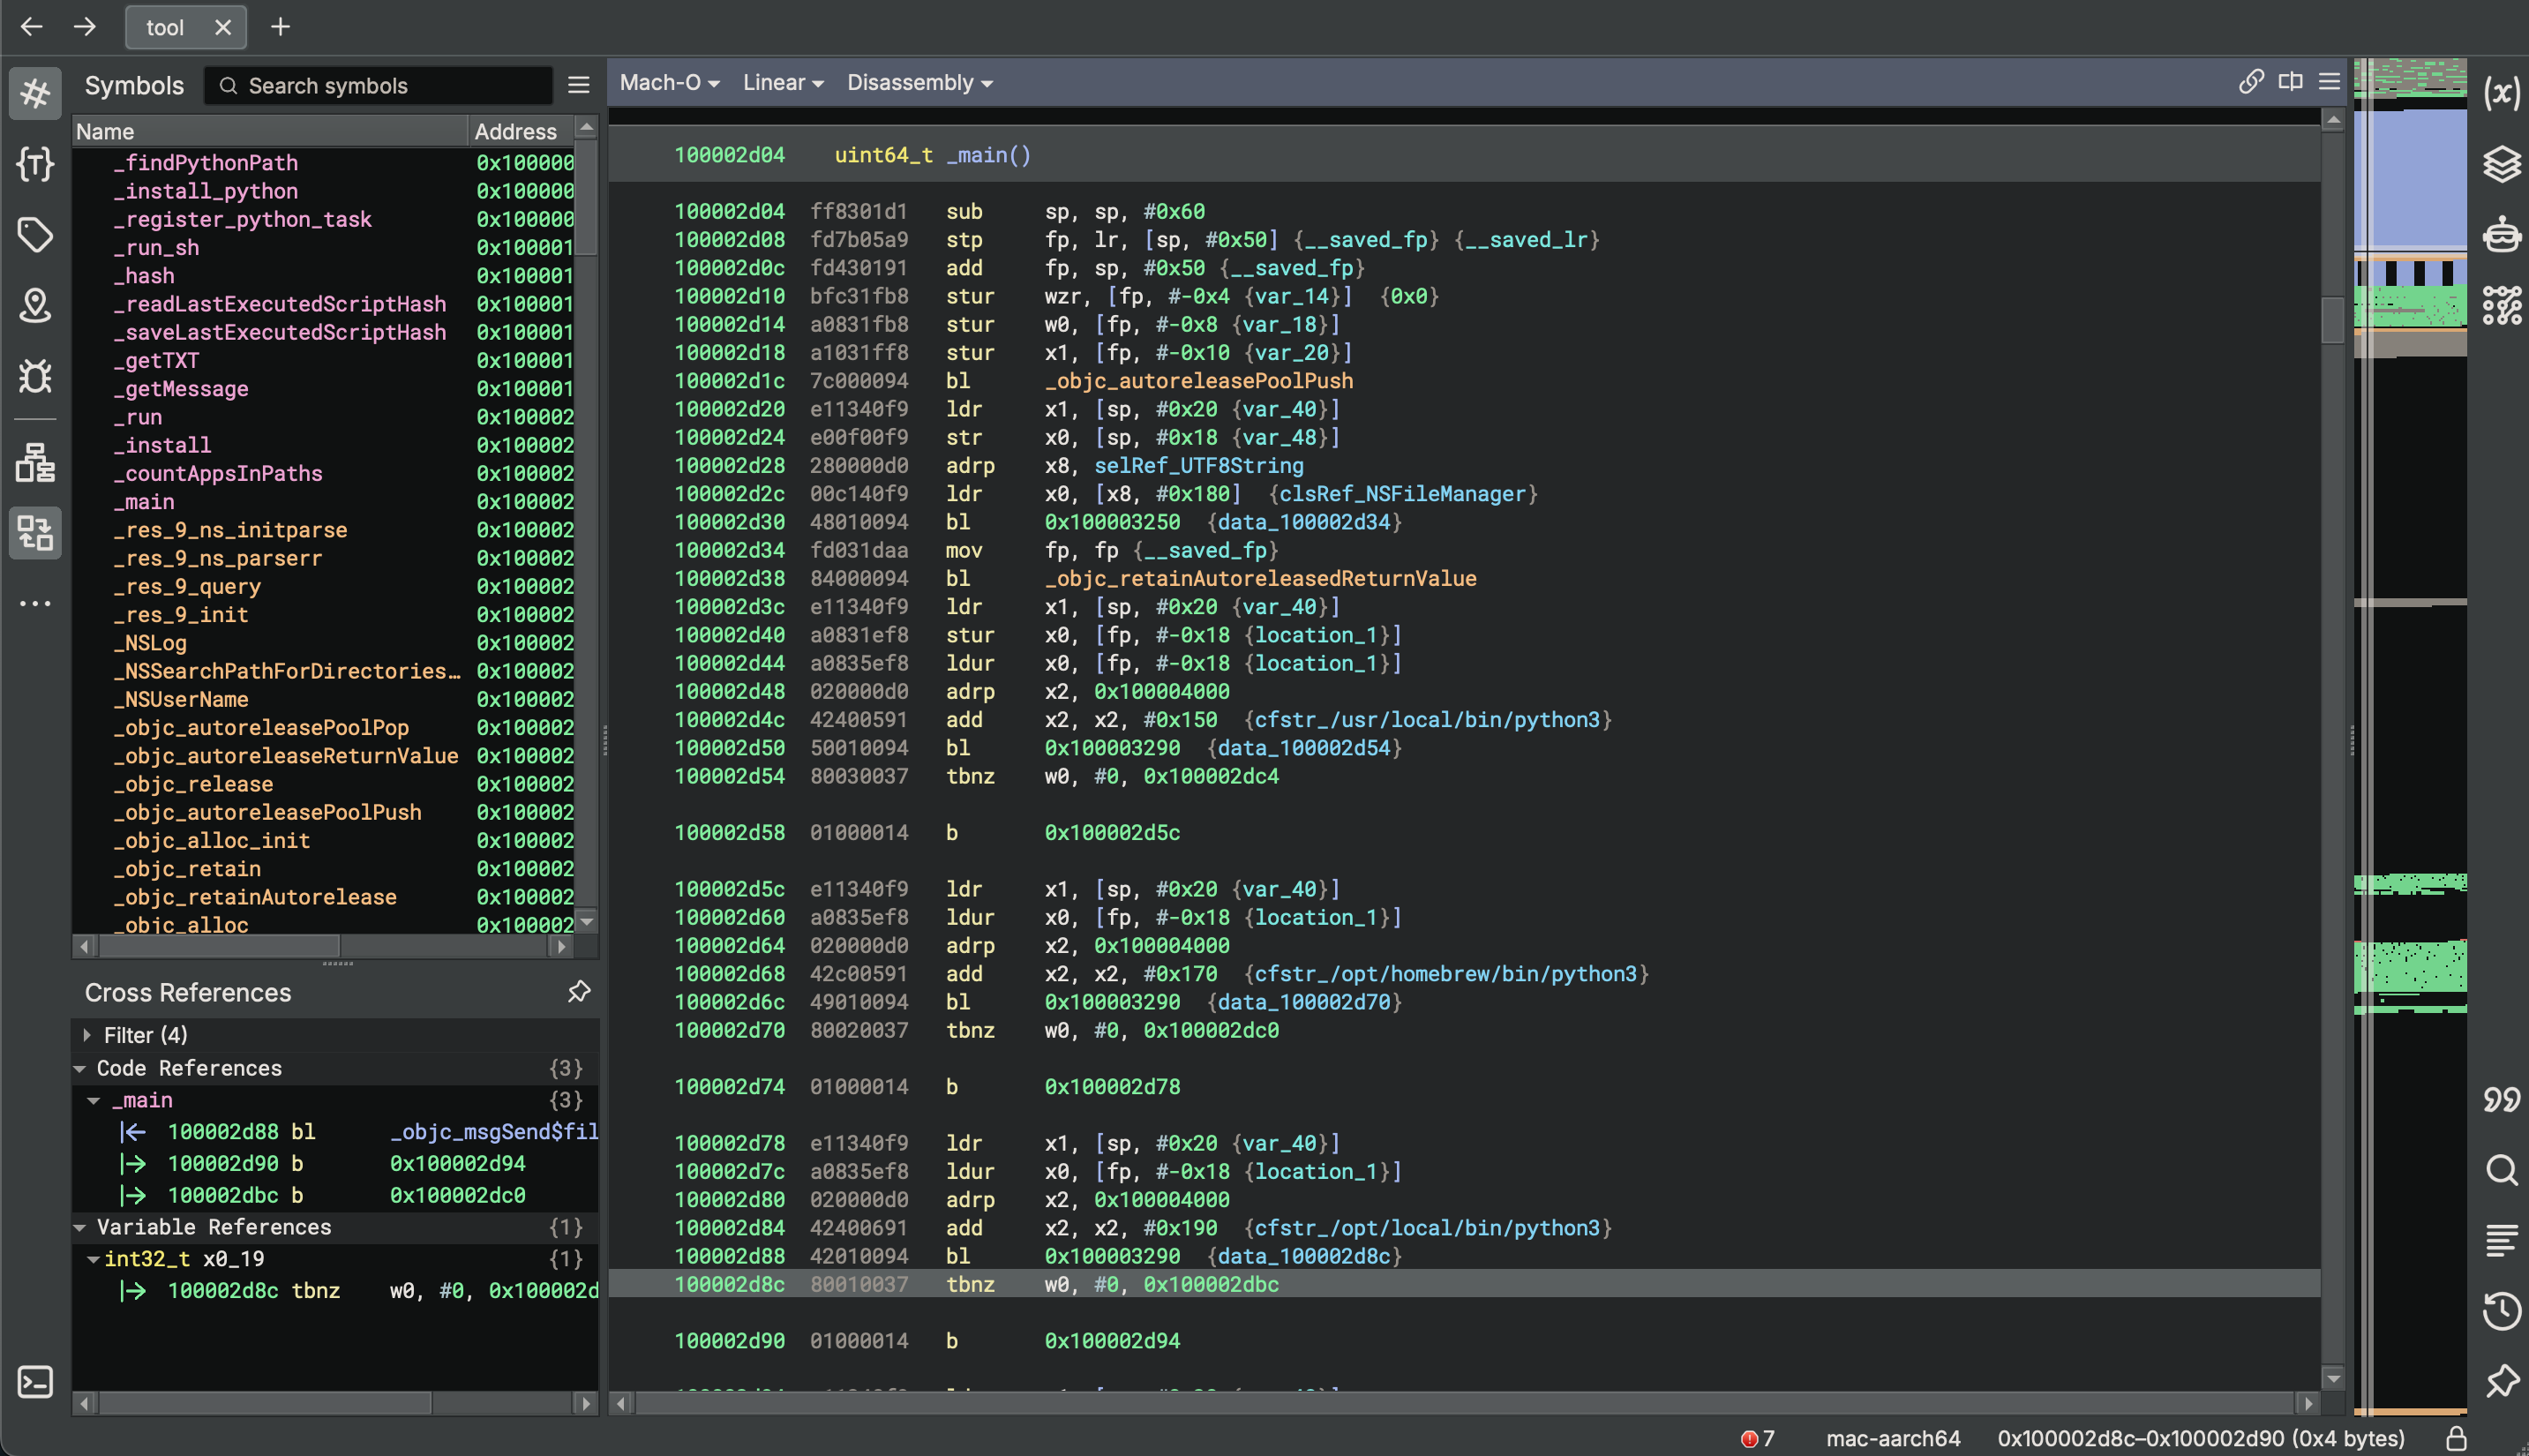Open the Cross References sidebar icon
This screenshot has width=2529, height=1456.
pyautogui.click(x=35, y=533)
